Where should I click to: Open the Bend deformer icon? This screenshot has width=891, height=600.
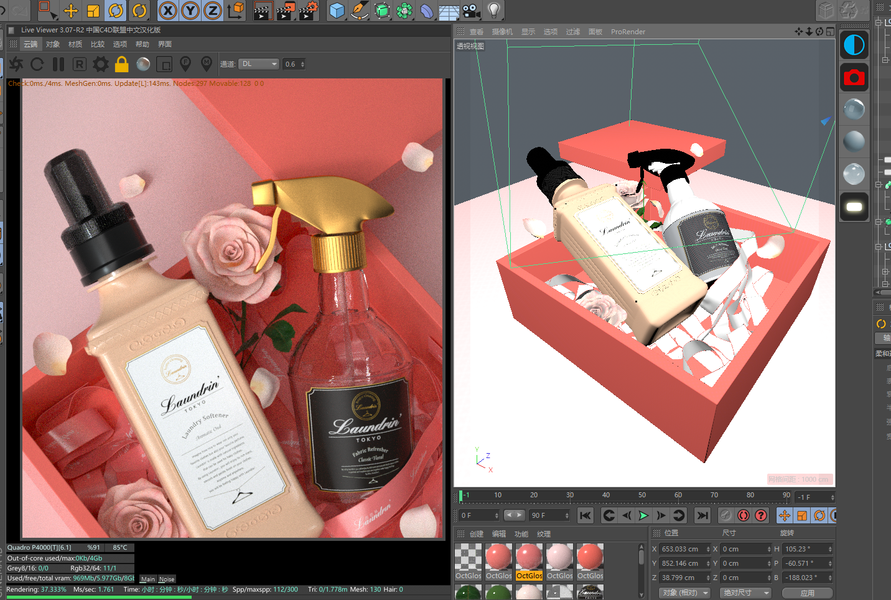[426, 10]
